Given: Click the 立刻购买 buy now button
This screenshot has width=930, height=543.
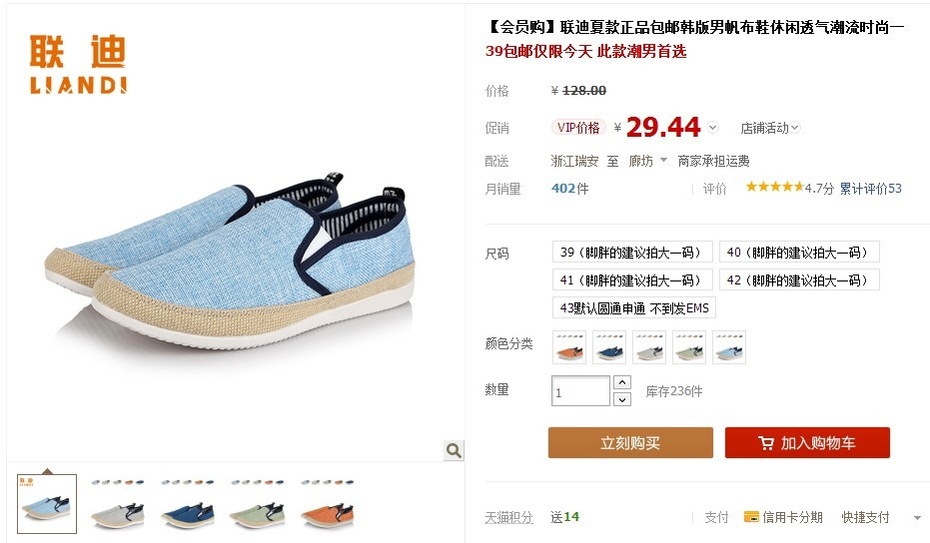Looking at the screenshot, I should tap(630, 443).
